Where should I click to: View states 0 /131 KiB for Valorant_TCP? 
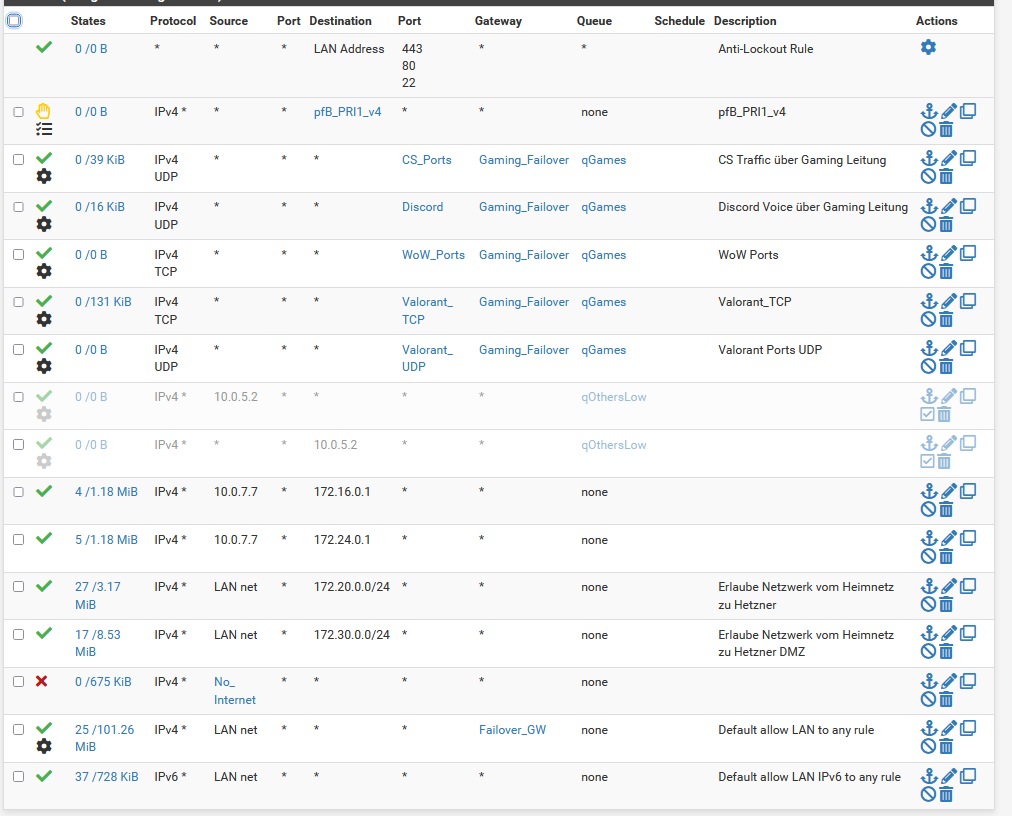click(x=103, y=301)
